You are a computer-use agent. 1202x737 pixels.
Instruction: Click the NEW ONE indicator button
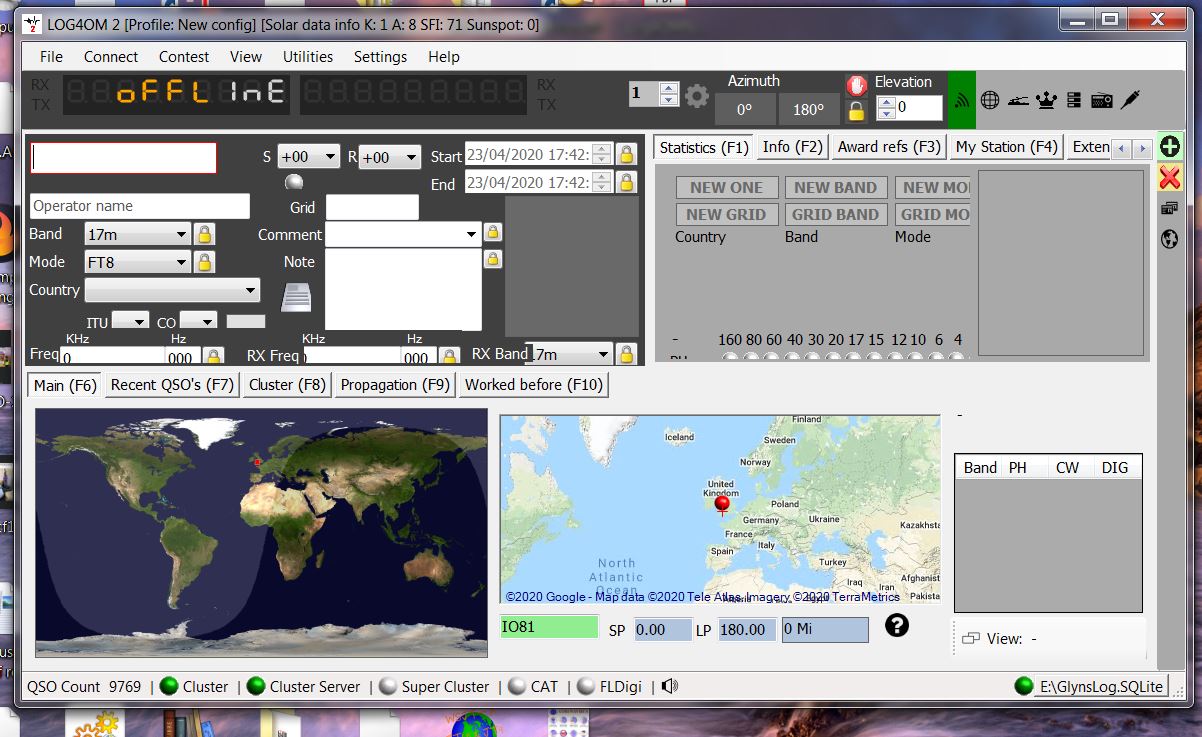[x=726, y=187]
